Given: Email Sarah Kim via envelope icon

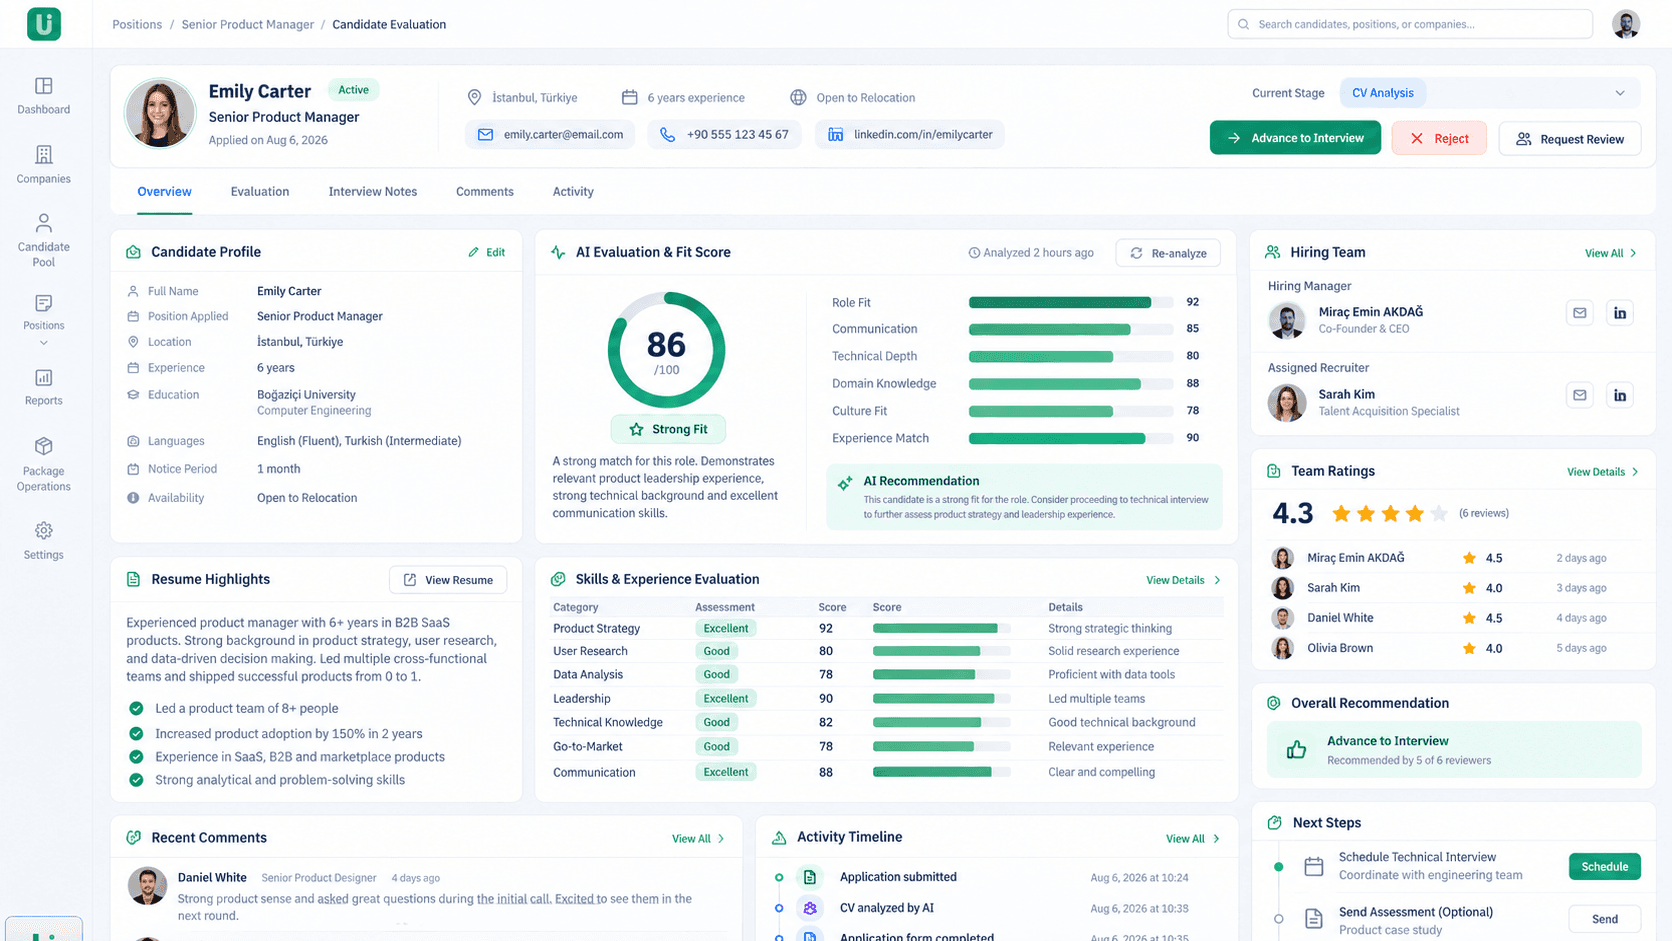Looking at the screenshot, I should [1580, 395].
